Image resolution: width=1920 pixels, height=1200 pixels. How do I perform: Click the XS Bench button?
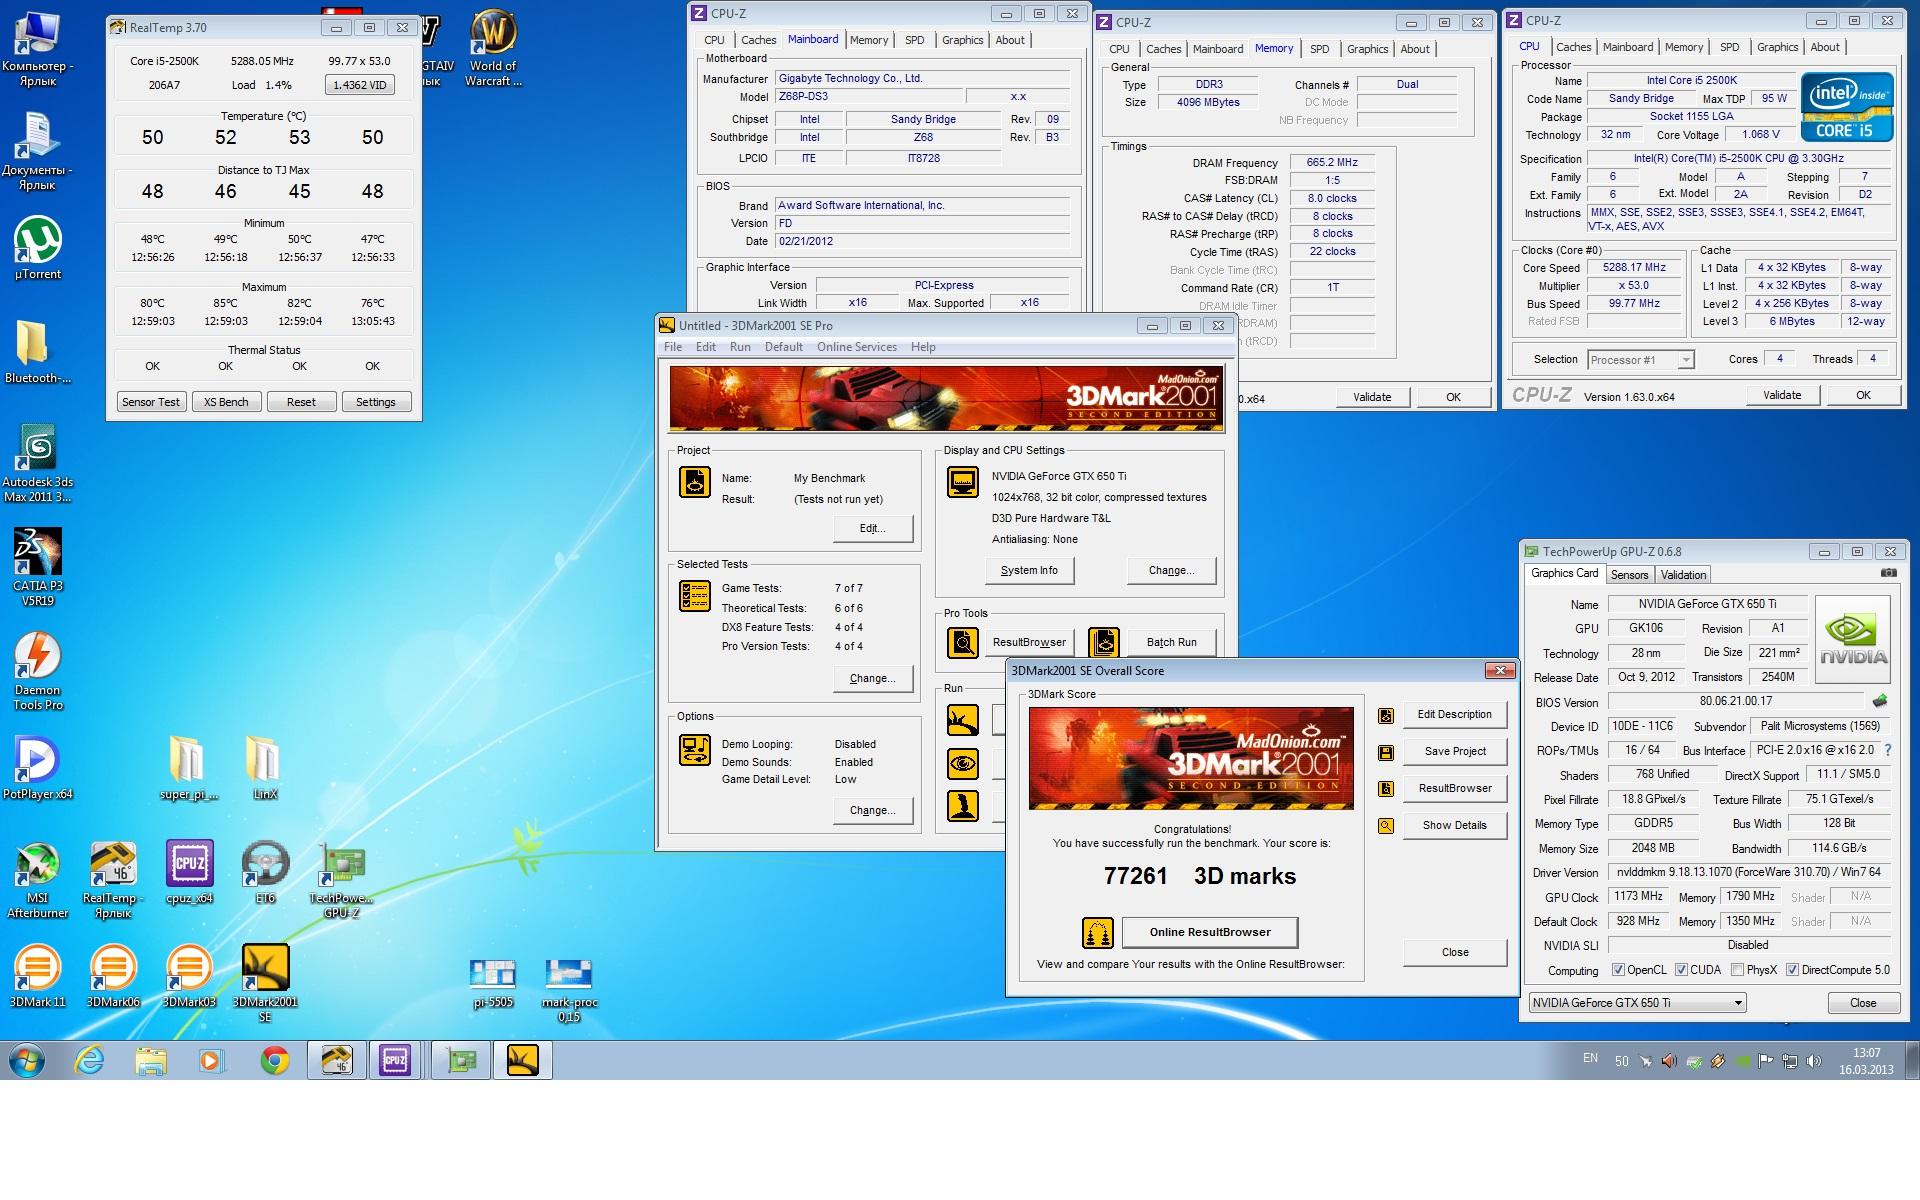tap(226, 402)
